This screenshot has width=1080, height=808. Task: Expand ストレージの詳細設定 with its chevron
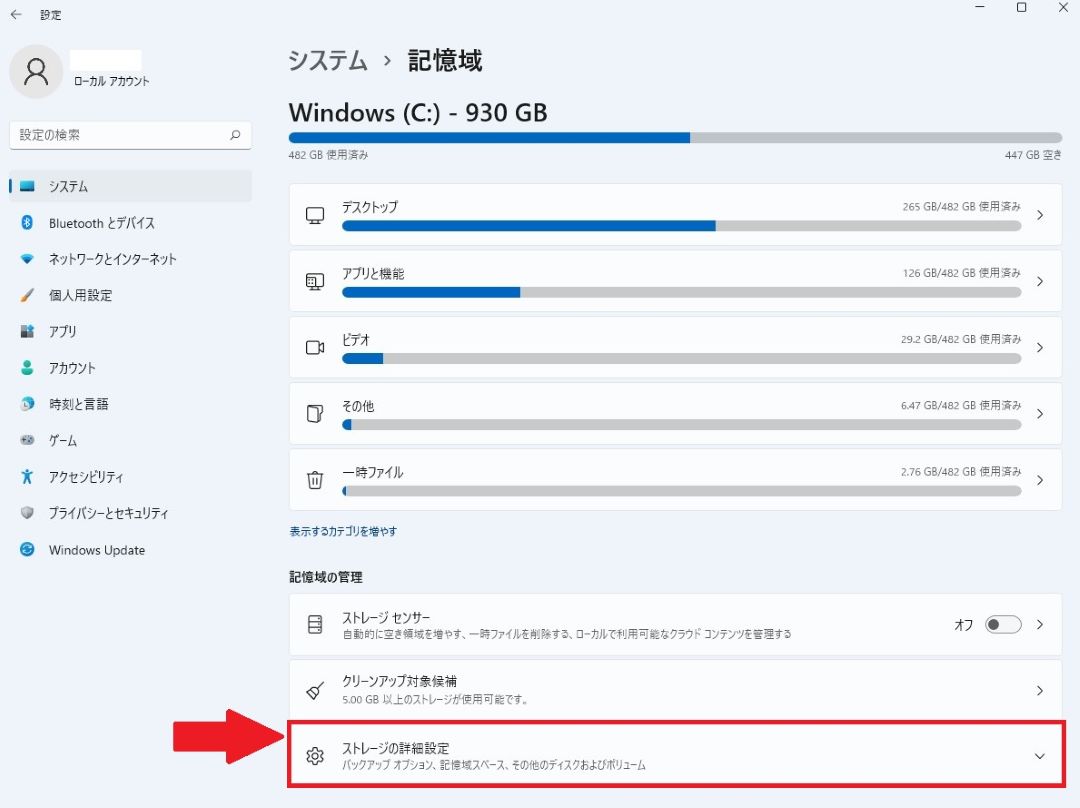(x=1038, y=754)
